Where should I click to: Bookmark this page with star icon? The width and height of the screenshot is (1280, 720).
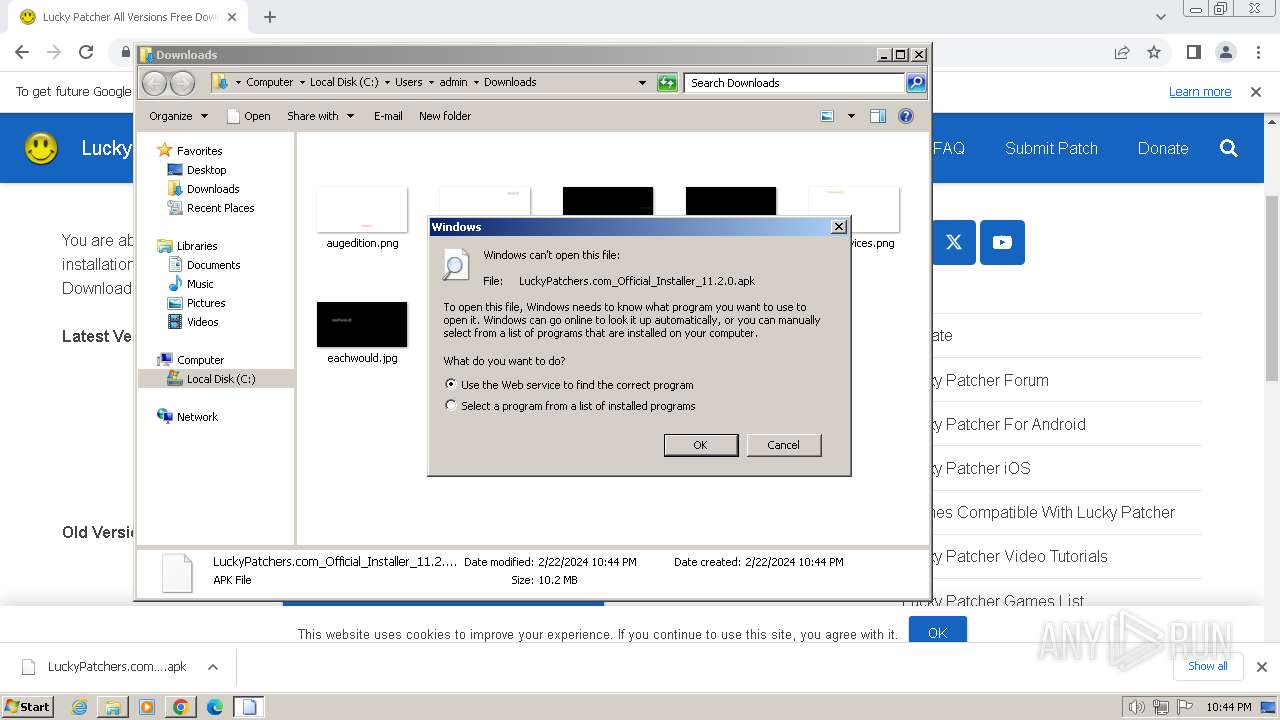pyautogui.click(x=1154, y=52)
